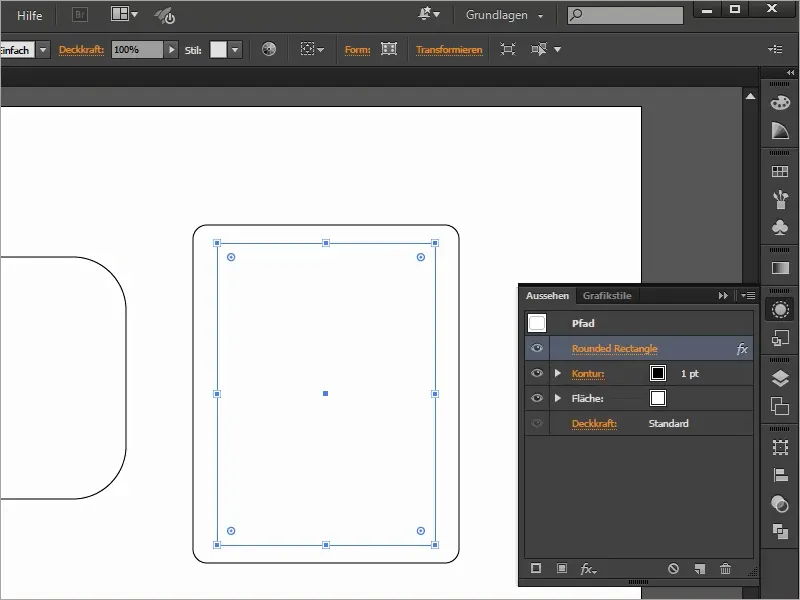Click the black Kontur color swatch
This screenshot has height=600, width=800.
tap(658, 373)
